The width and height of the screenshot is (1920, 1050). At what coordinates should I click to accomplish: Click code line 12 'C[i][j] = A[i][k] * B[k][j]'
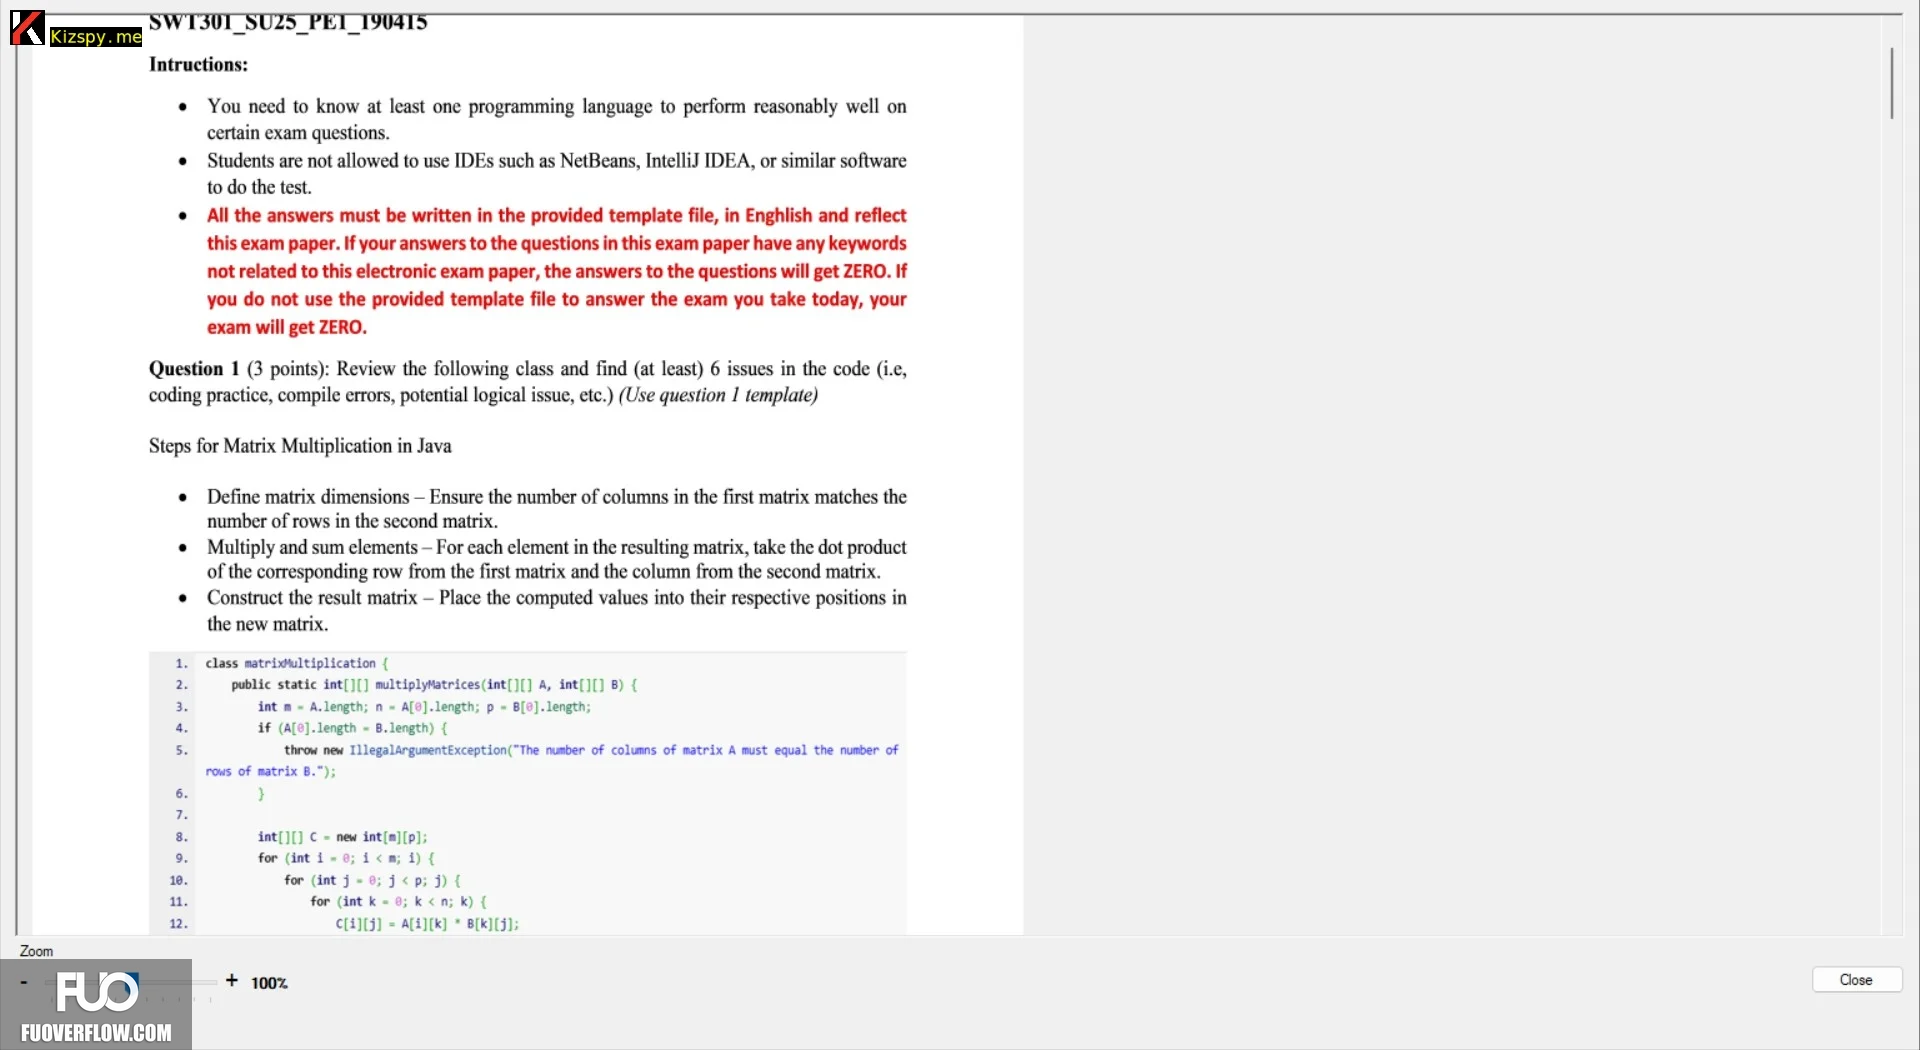tap(428, 924)
